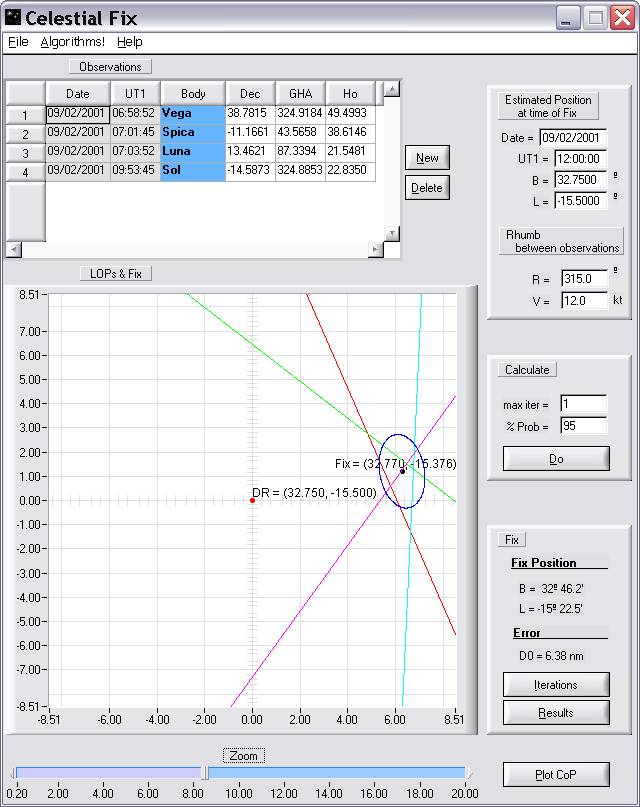
Task: Click the max iter input field
Action: (x=583, y=404)
